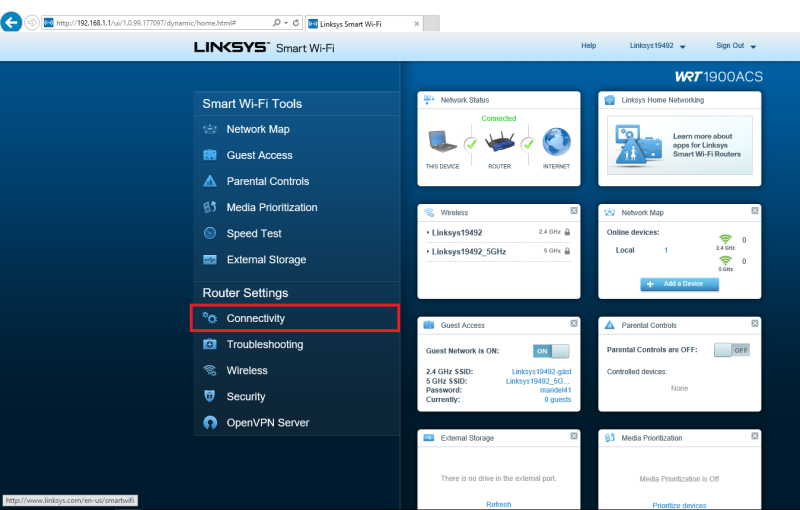
Task: Open the Security shield icon
Action: 210,396
